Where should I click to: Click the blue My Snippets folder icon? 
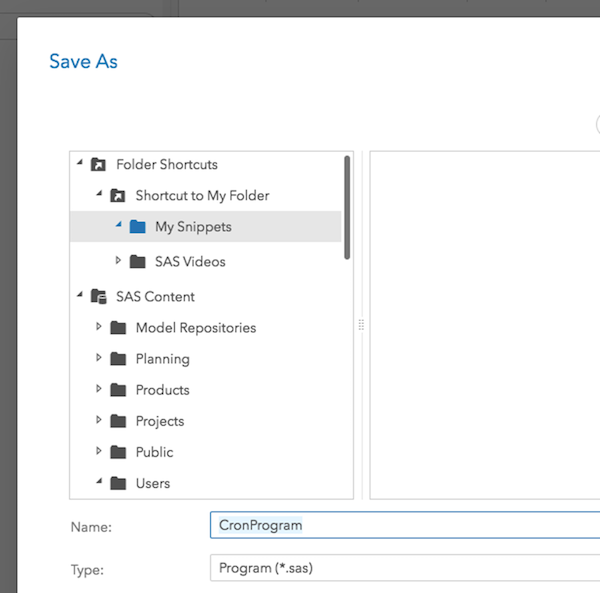coord(137,227)
